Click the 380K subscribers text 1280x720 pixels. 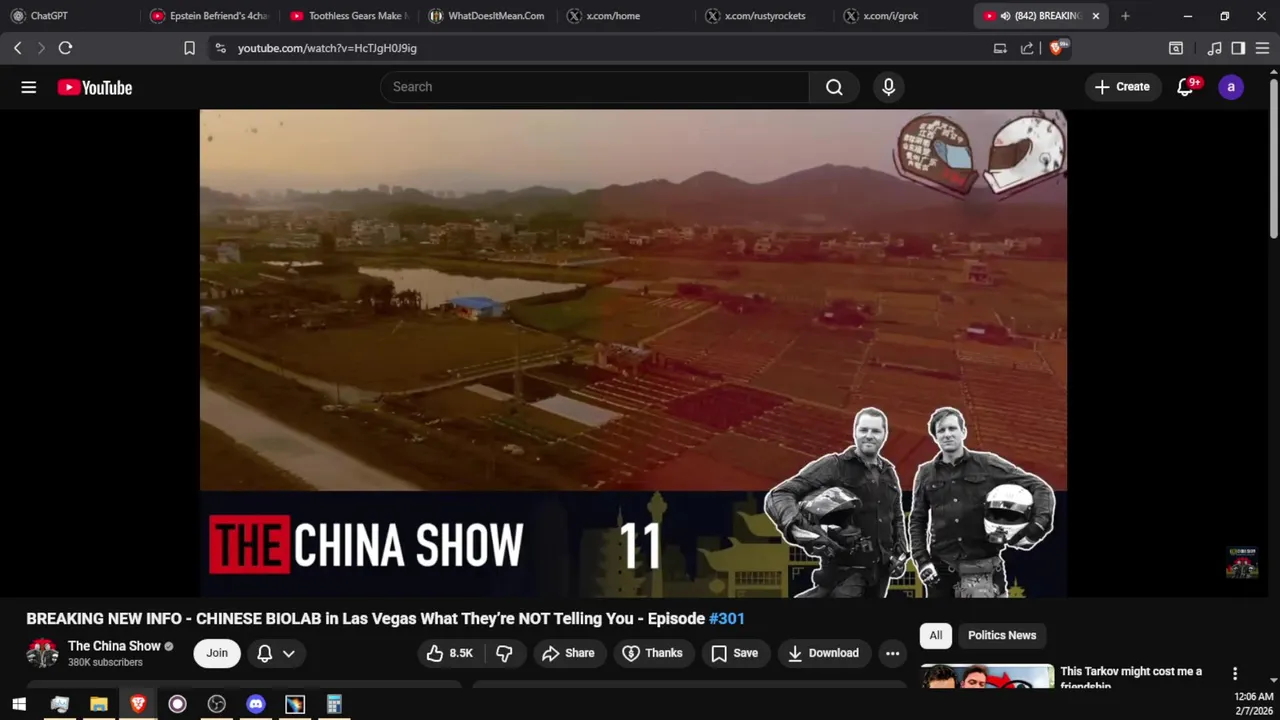[x=105, y=663]
